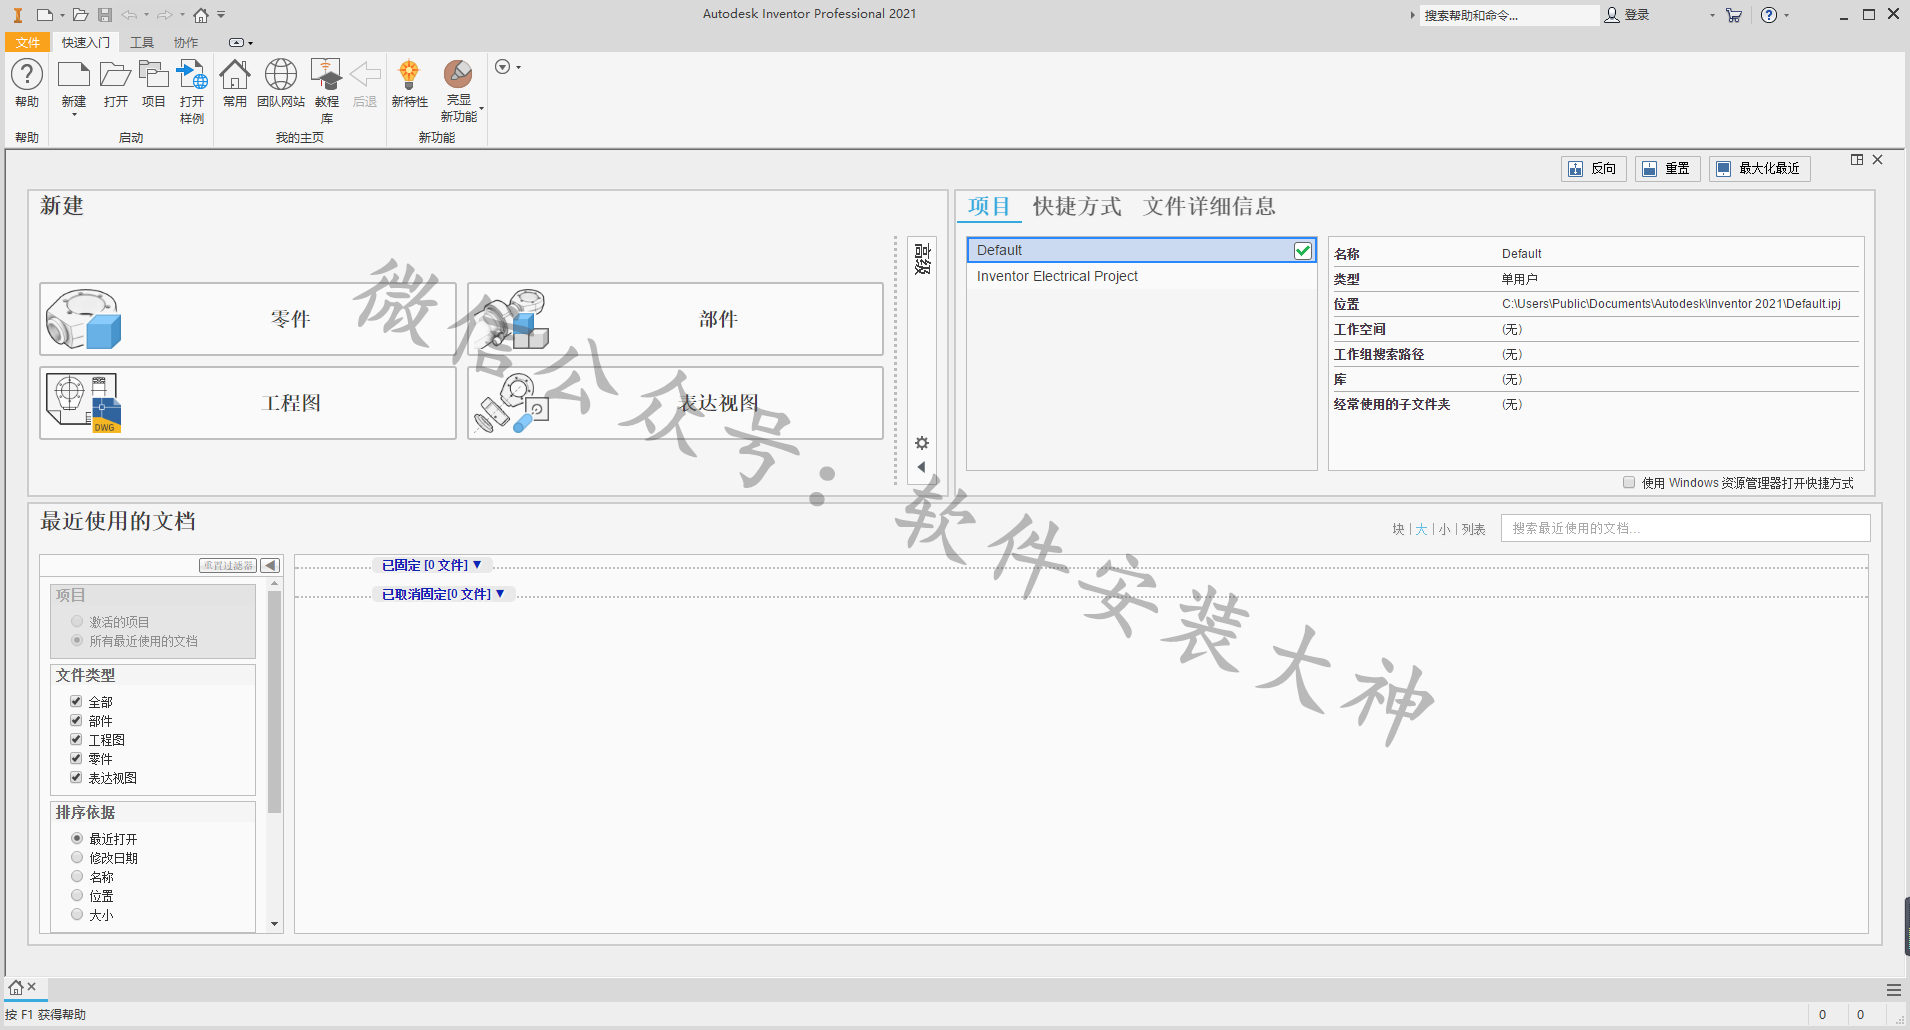Image resolution: width=1910 pixels, height=1030 pixels.
Task: Click the gear settings icon in 新建 panel
Action: tap(922, 443)
